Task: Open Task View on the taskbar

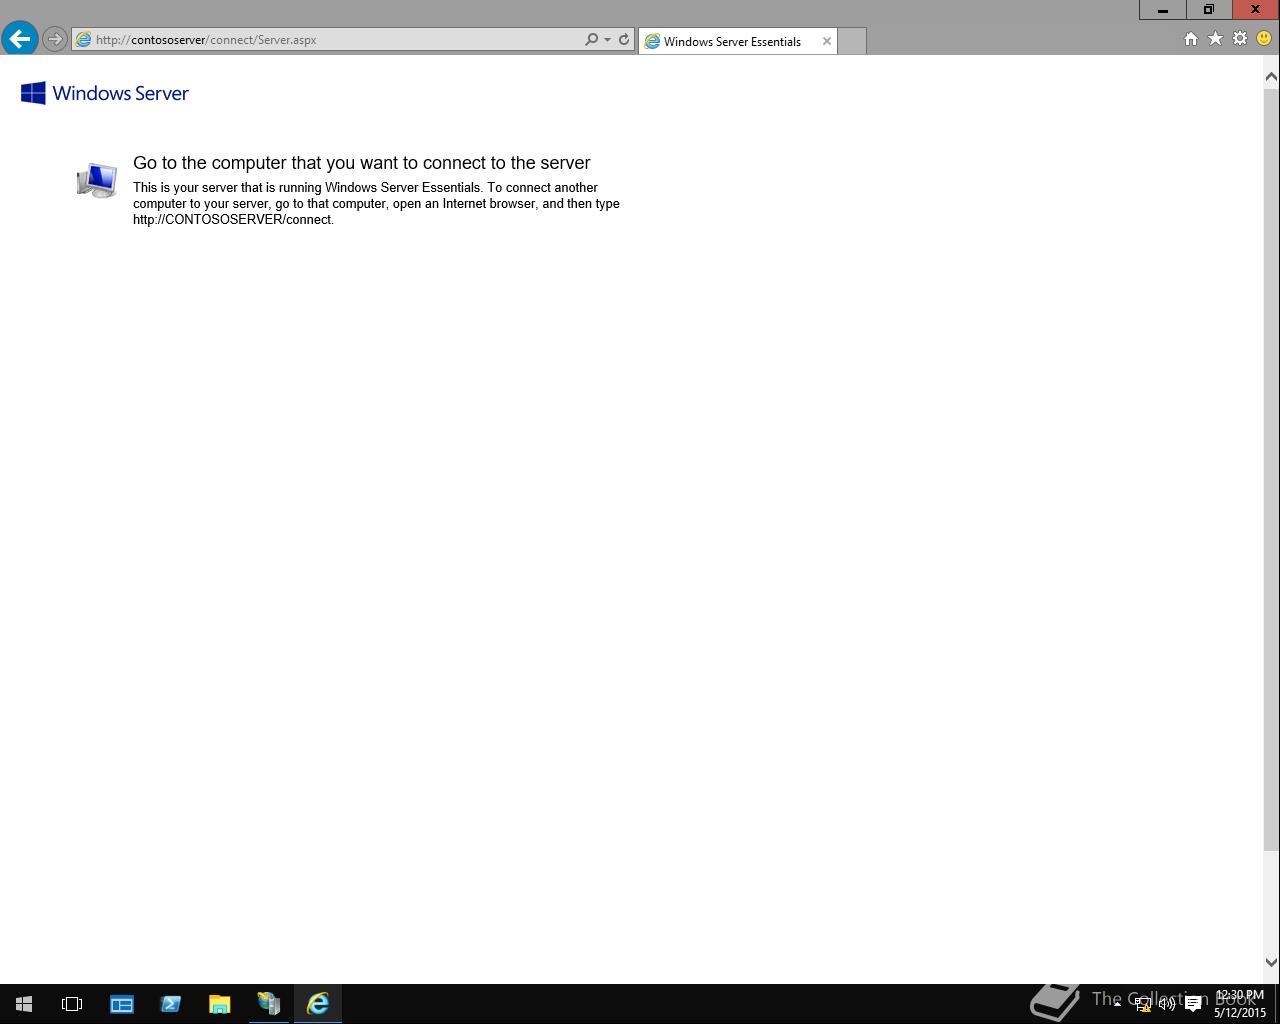Action: point(72,1004)
